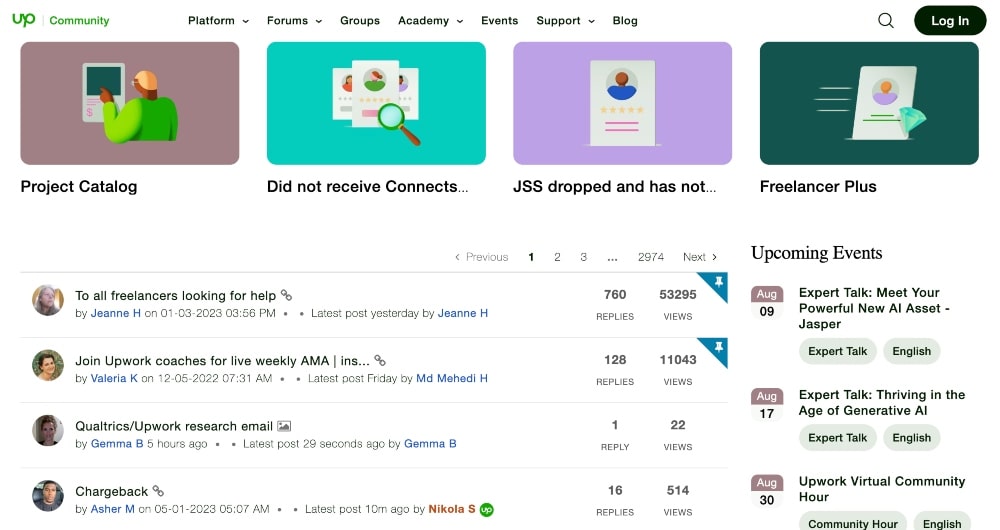Click the pin icon on 'Join Upwork coaches' thread
The width and height of the screenshot is (1000, 530).
(x=719, y=347)
